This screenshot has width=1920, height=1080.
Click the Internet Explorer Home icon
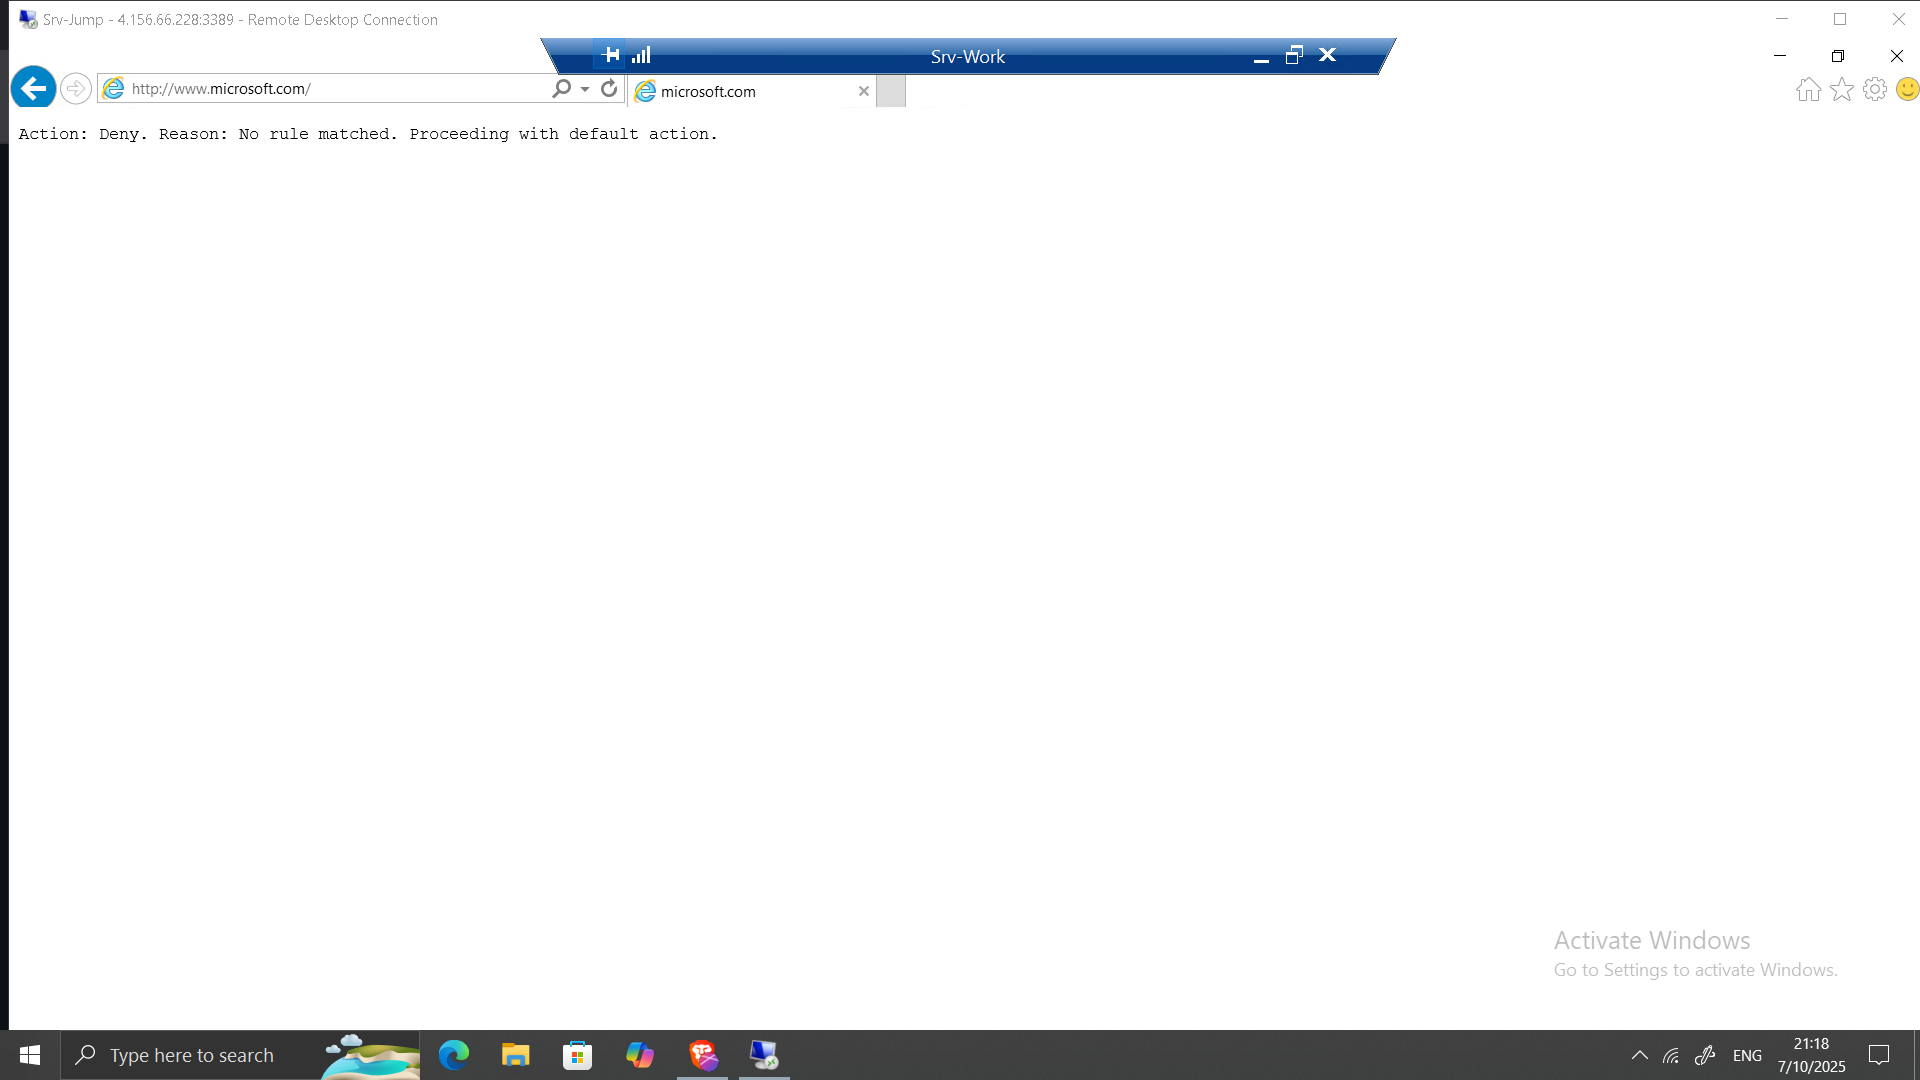[1808, 90]
